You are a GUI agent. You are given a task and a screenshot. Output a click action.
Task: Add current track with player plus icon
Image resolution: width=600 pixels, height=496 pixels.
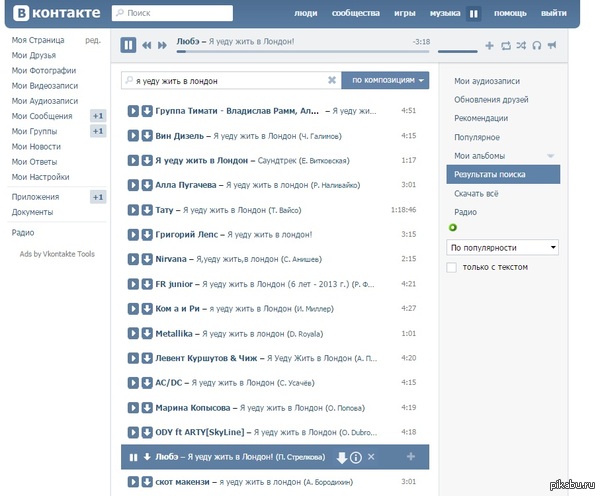point(489,46)
